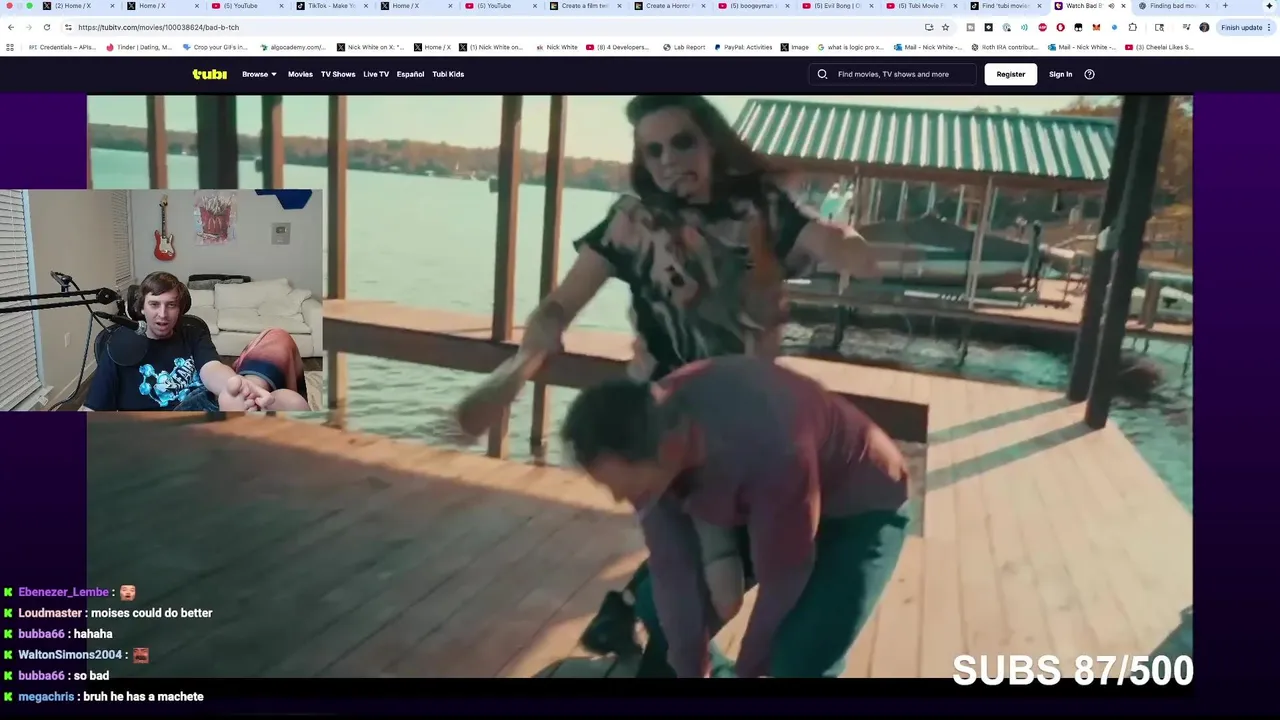Open the Extensions puzzle-piece icon
The width and height of the screenshot is (1280, 720).
1132,27
